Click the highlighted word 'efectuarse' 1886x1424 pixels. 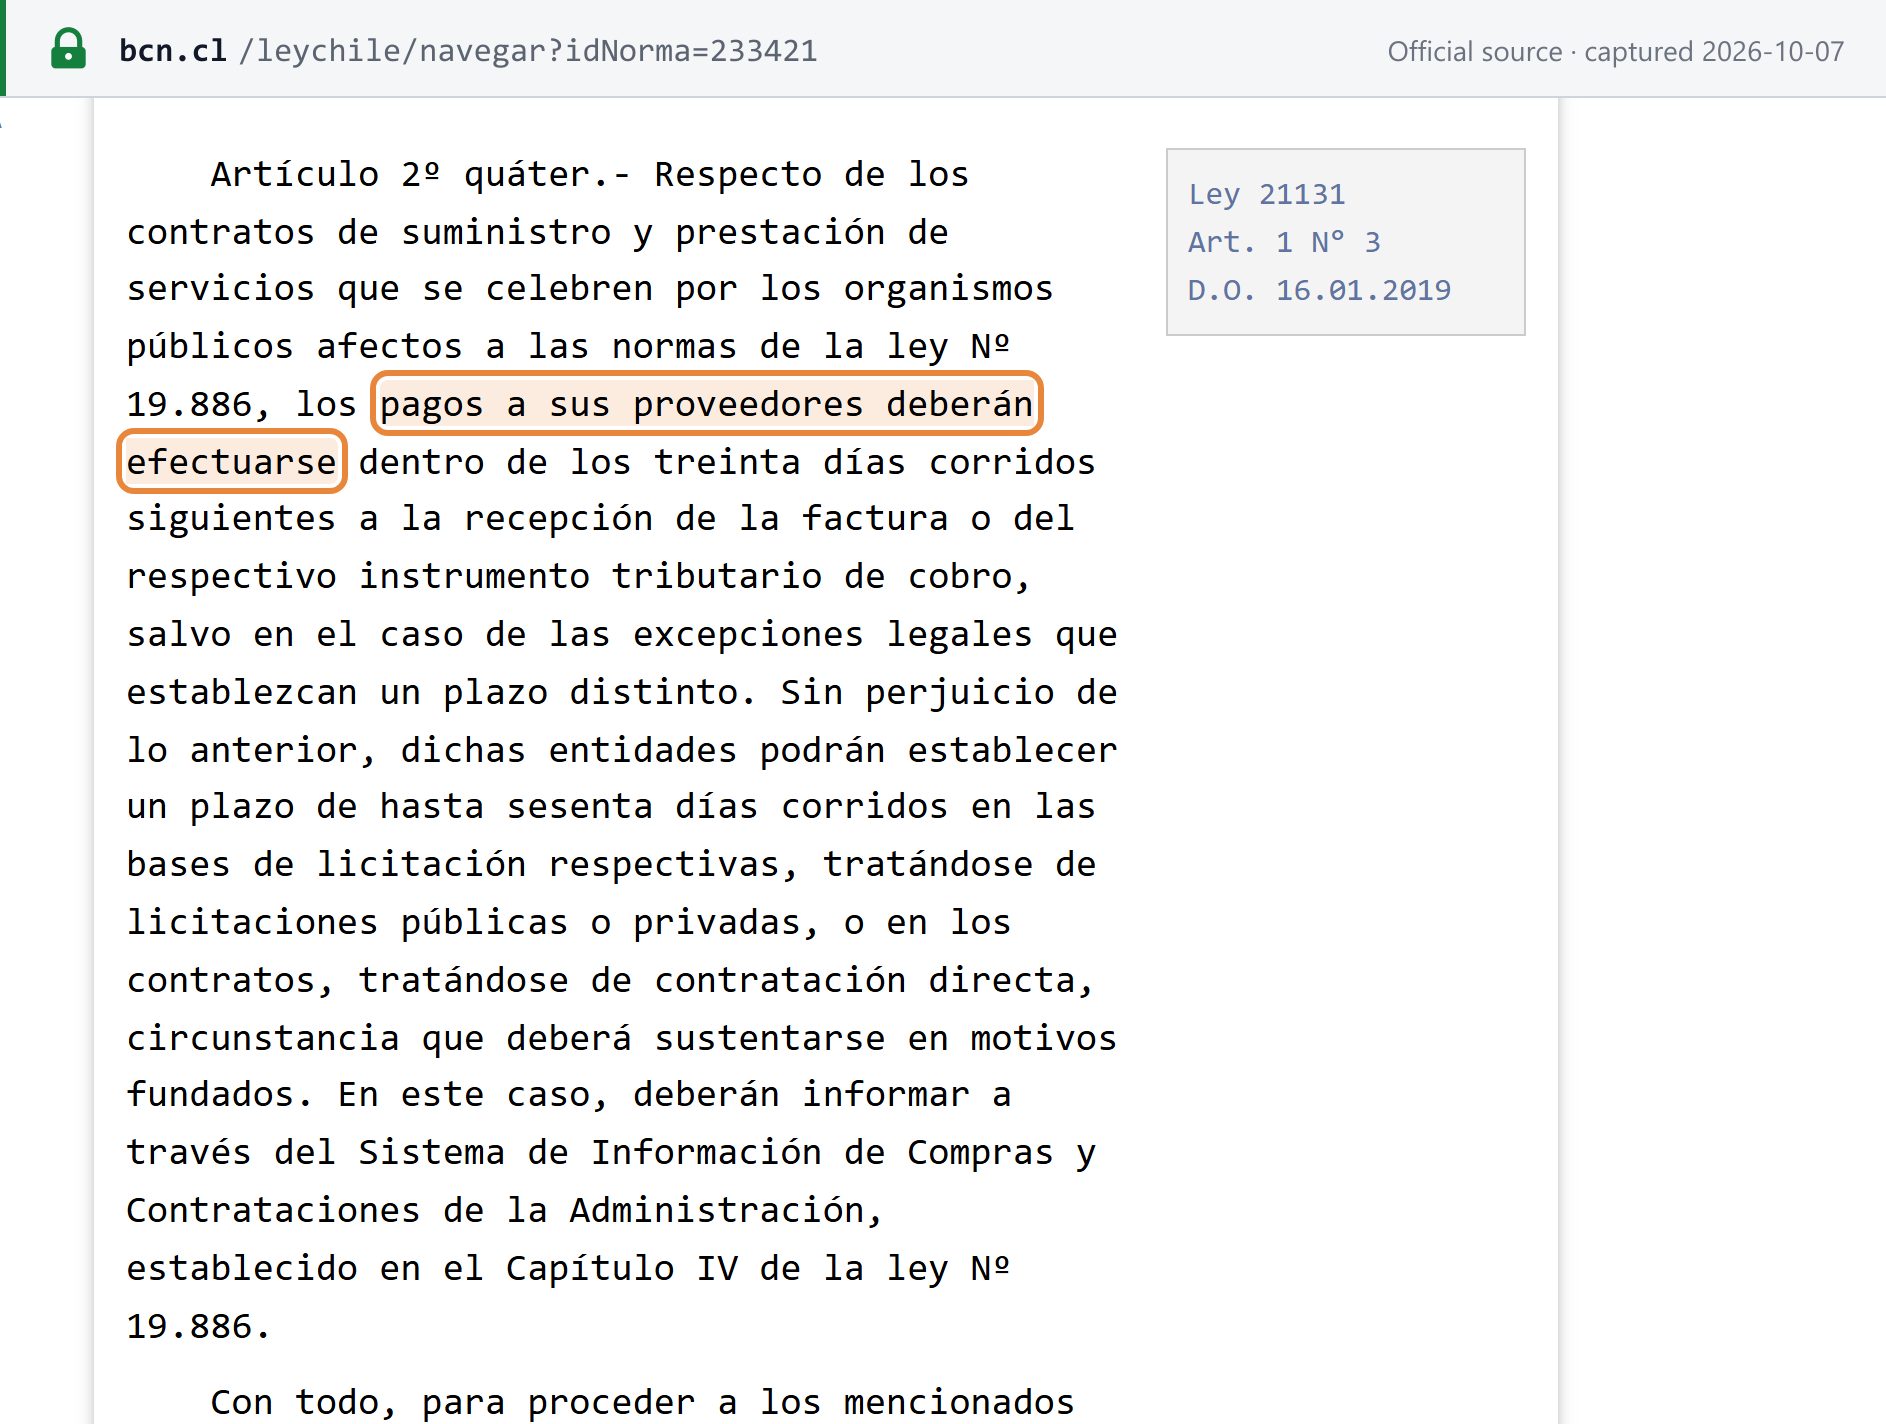point(231,462)
